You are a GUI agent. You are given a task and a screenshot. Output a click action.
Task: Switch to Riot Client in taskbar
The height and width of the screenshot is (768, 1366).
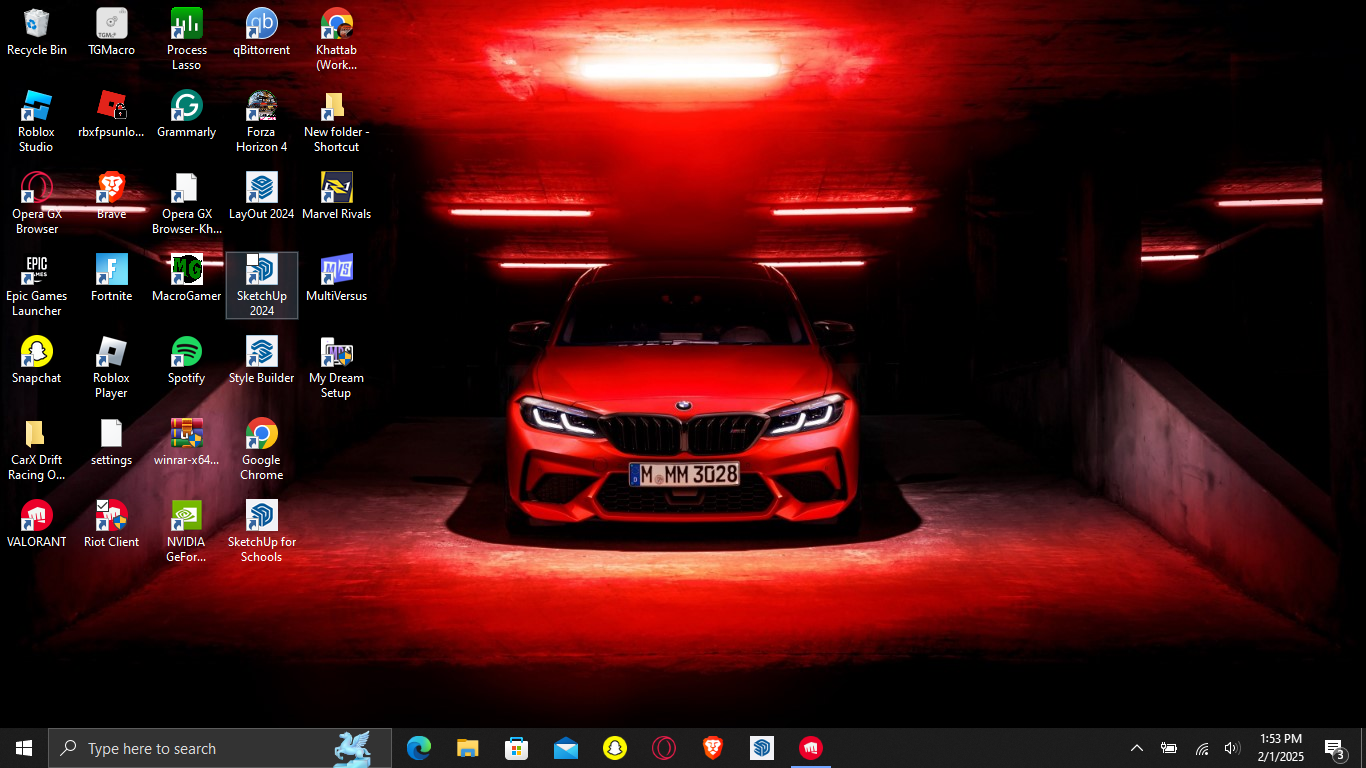(x=811, y=748)
